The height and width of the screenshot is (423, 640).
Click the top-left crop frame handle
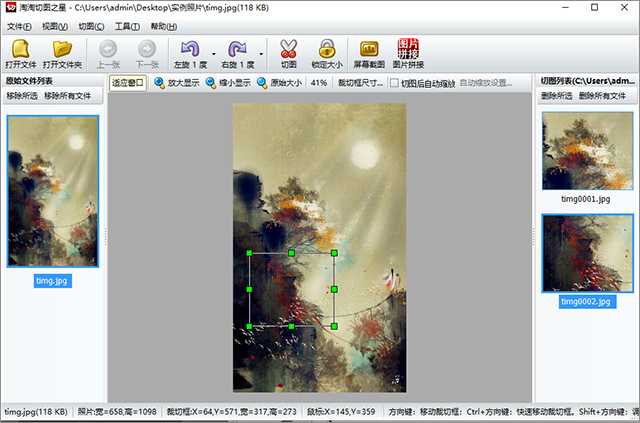(x=249, y=253)
